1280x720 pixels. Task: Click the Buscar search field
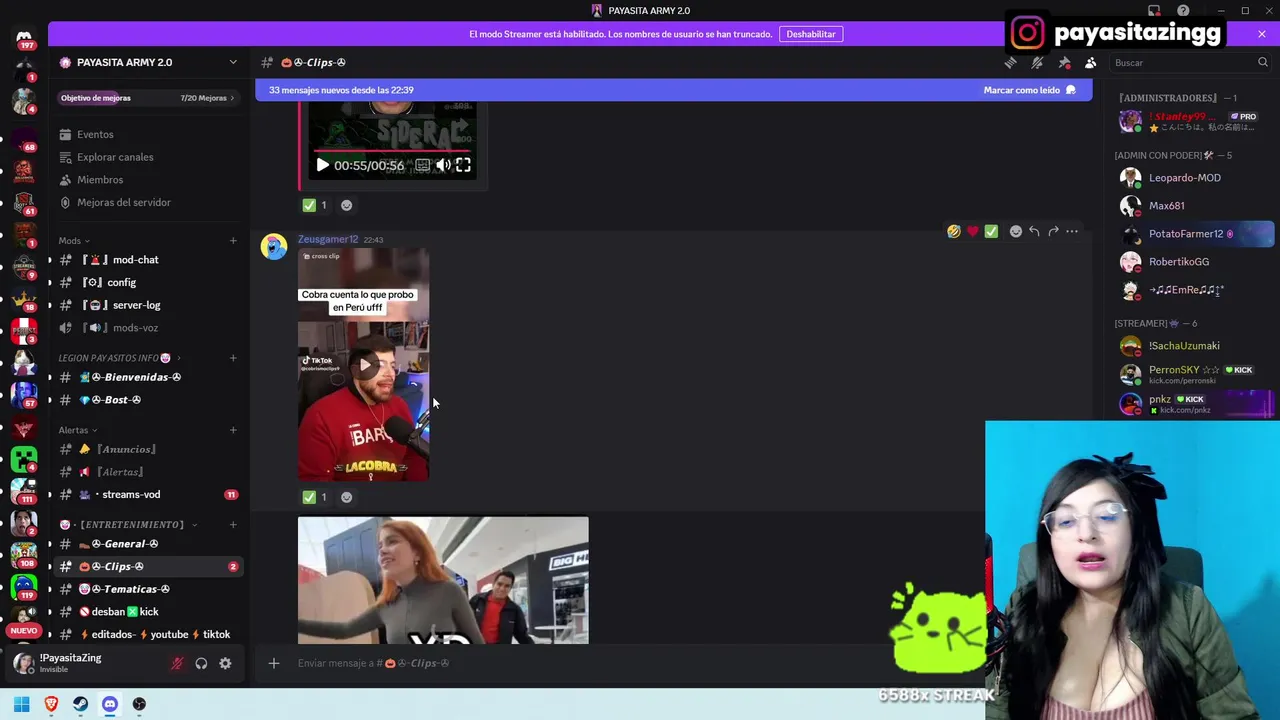click(x=1190, y=62)
